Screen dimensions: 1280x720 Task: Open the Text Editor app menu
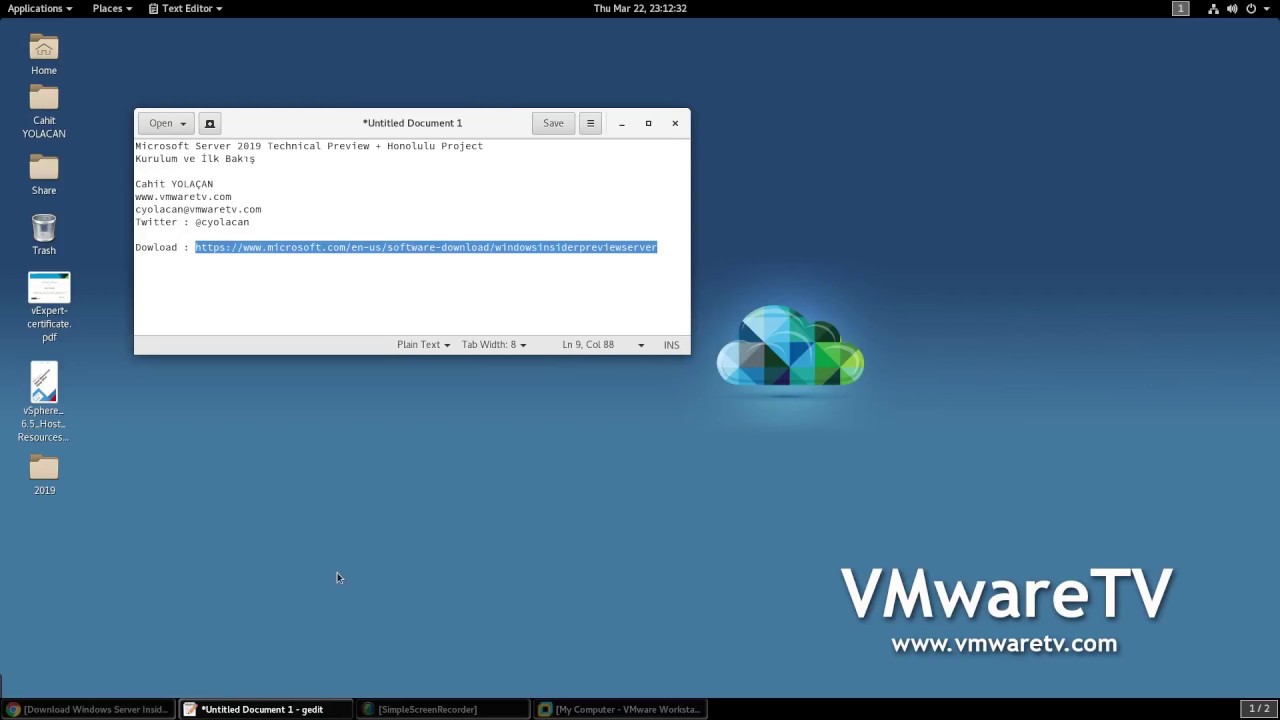click(x=186, y=8)
